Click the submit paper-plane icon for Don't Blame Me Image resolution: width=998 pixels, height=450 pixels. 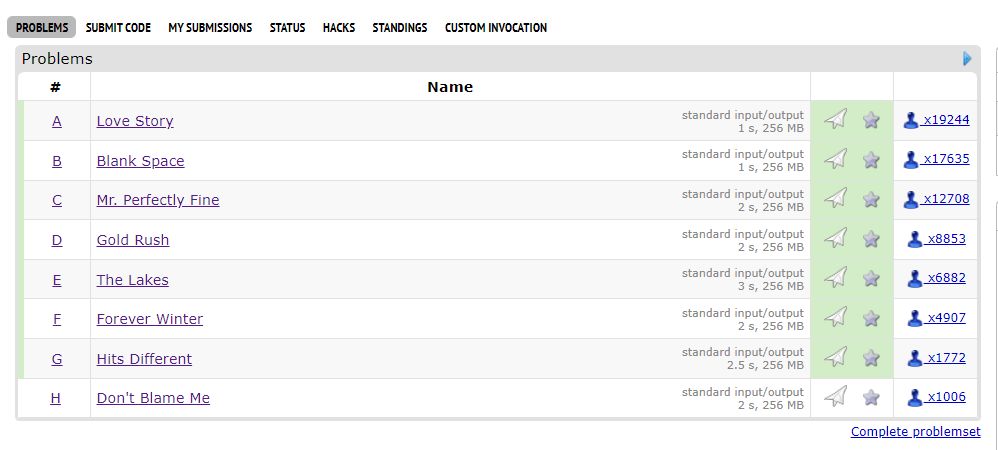(x=836, y=397)
